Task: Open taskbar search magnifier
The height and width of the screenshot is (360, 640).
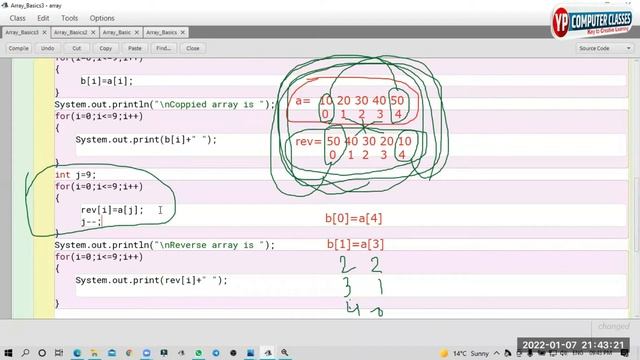Action: tap(25, 353)
